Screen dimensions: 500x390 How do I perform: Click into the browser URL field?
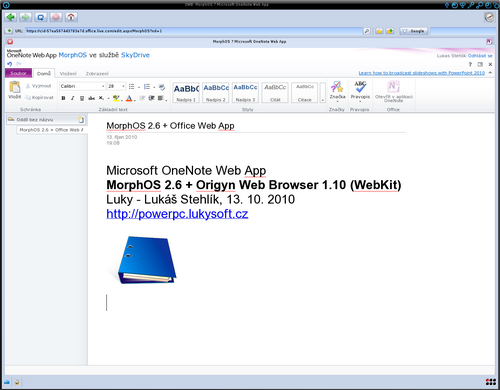click(x=194, y=31)
